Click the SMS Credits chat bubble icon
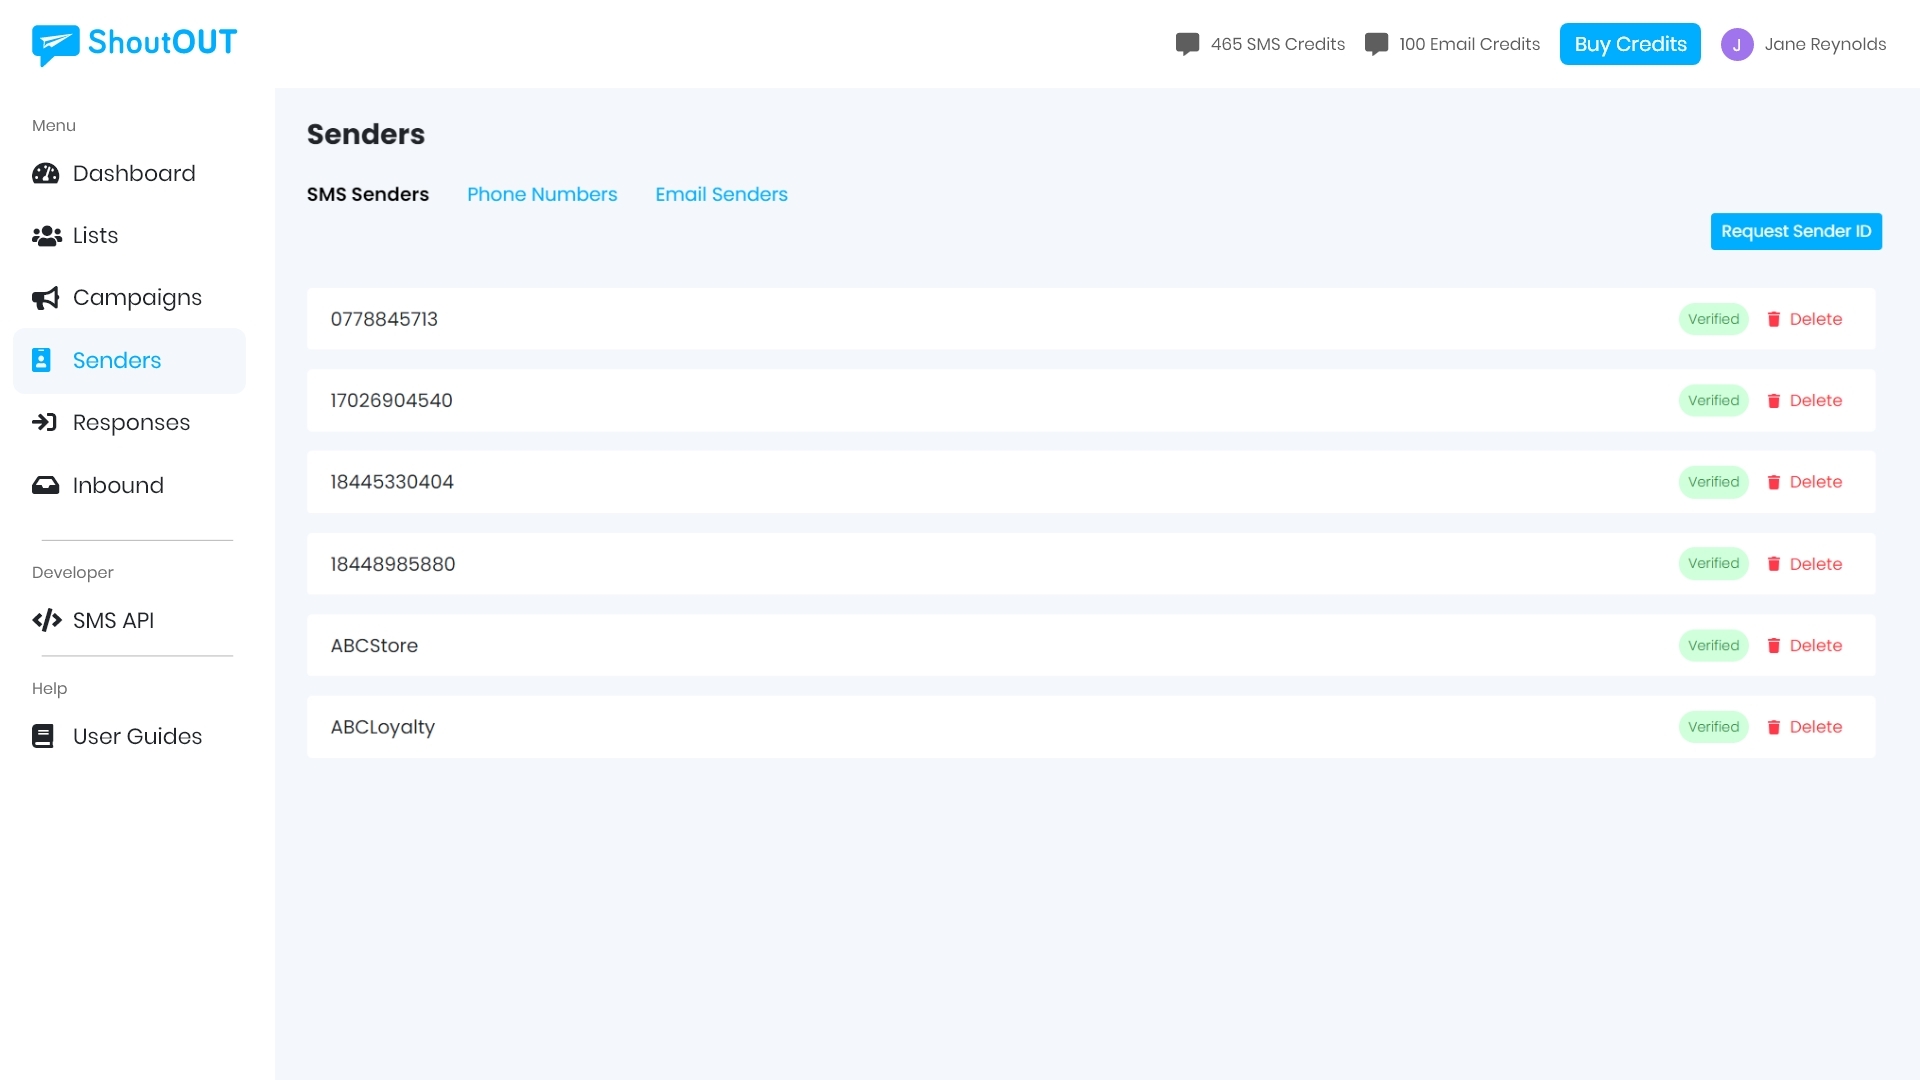Image resolution: width=1920 pixels, height=1080 pixels. [x=1187, y=45]
